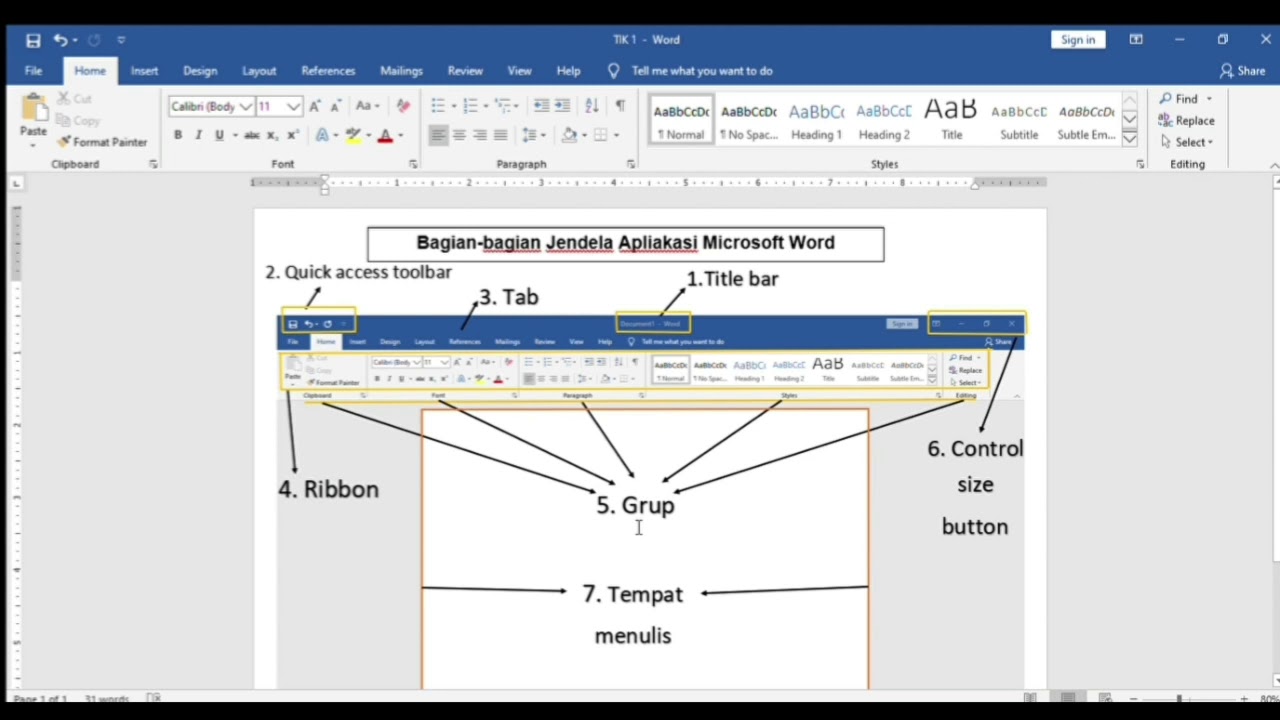1280x720 pixels.
Task: Activate the Format Painter brush
Action: coord(102,142)
